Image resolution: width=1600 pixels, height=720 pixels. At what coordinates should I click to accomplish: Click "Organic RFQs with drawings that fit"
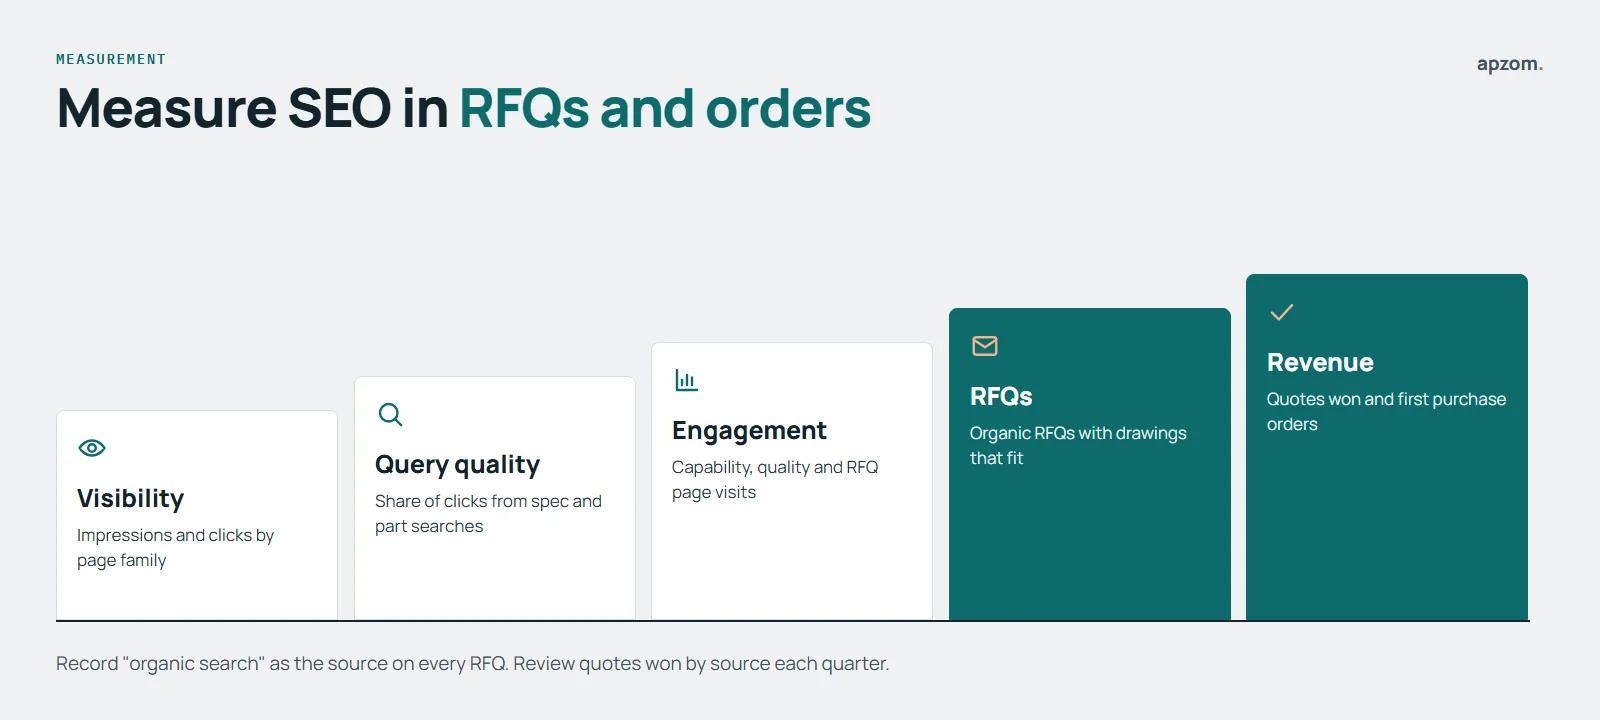point(1078,445)
